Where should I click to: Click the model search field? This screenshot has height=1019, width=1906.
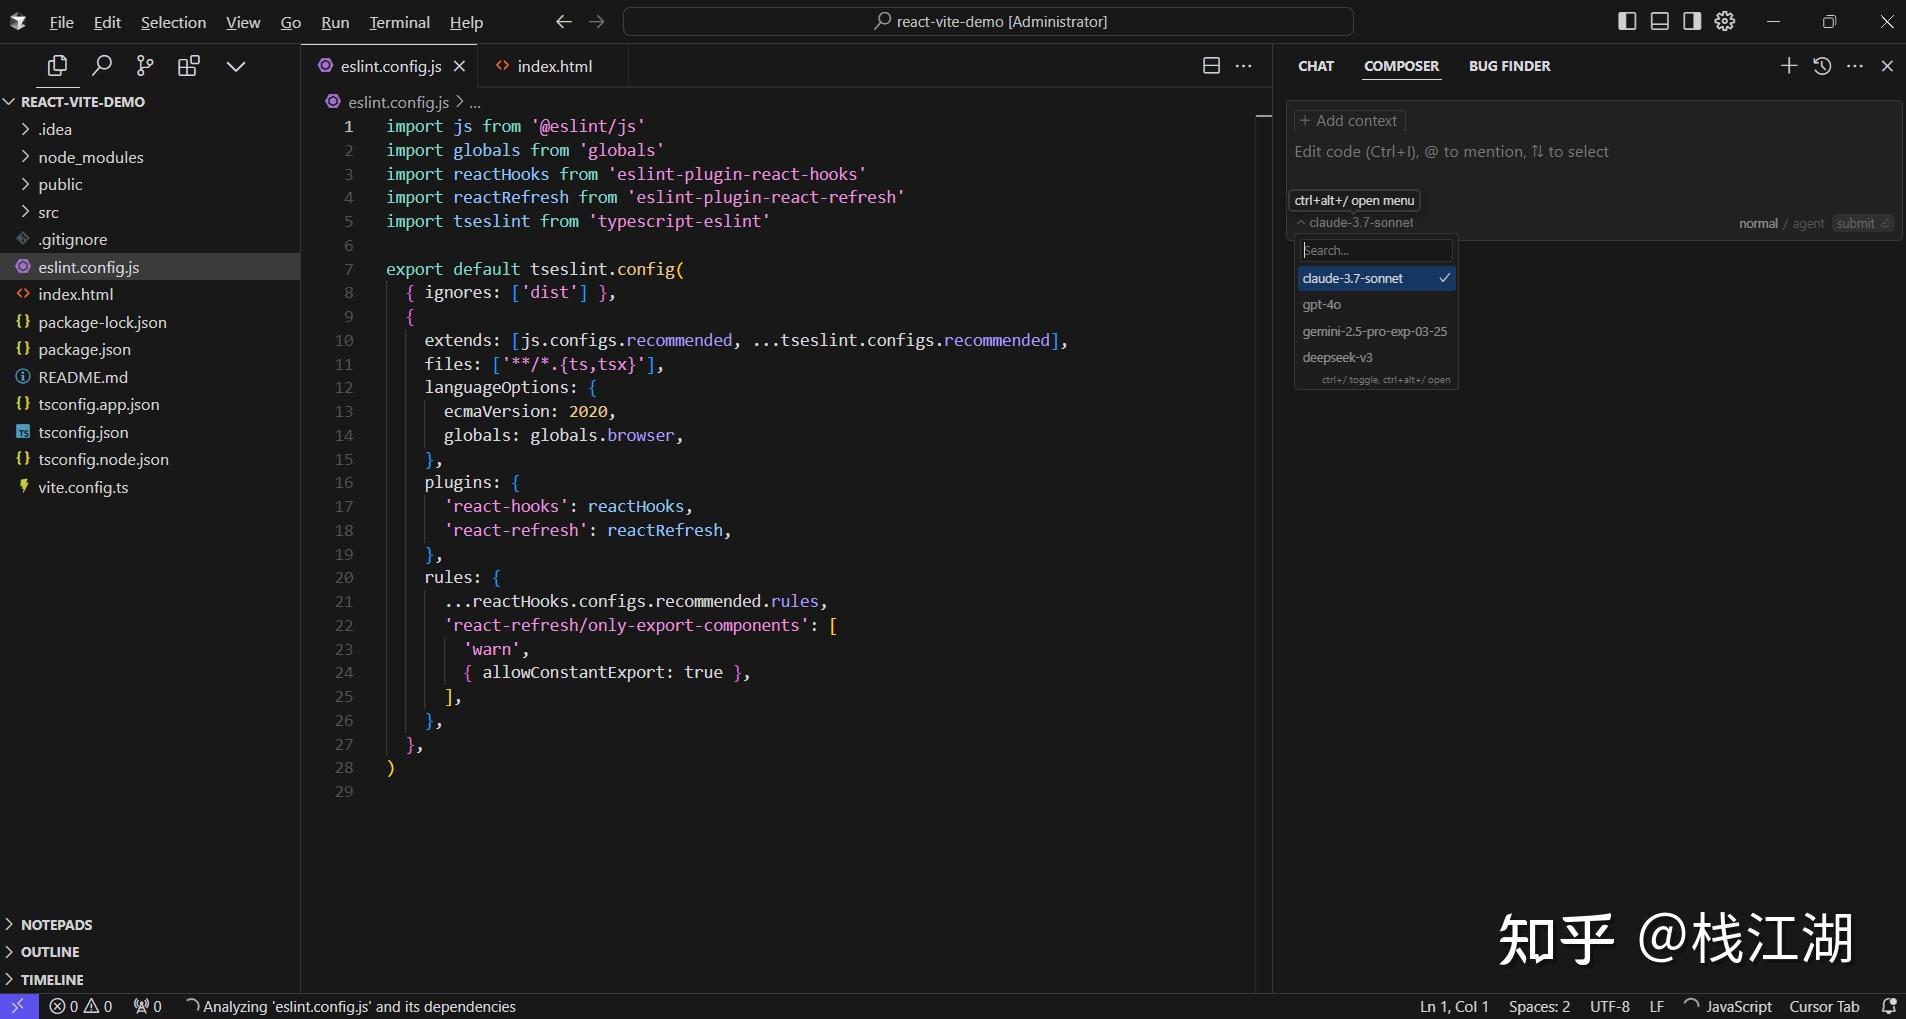pyautogui.click(x=1375, y=251)
